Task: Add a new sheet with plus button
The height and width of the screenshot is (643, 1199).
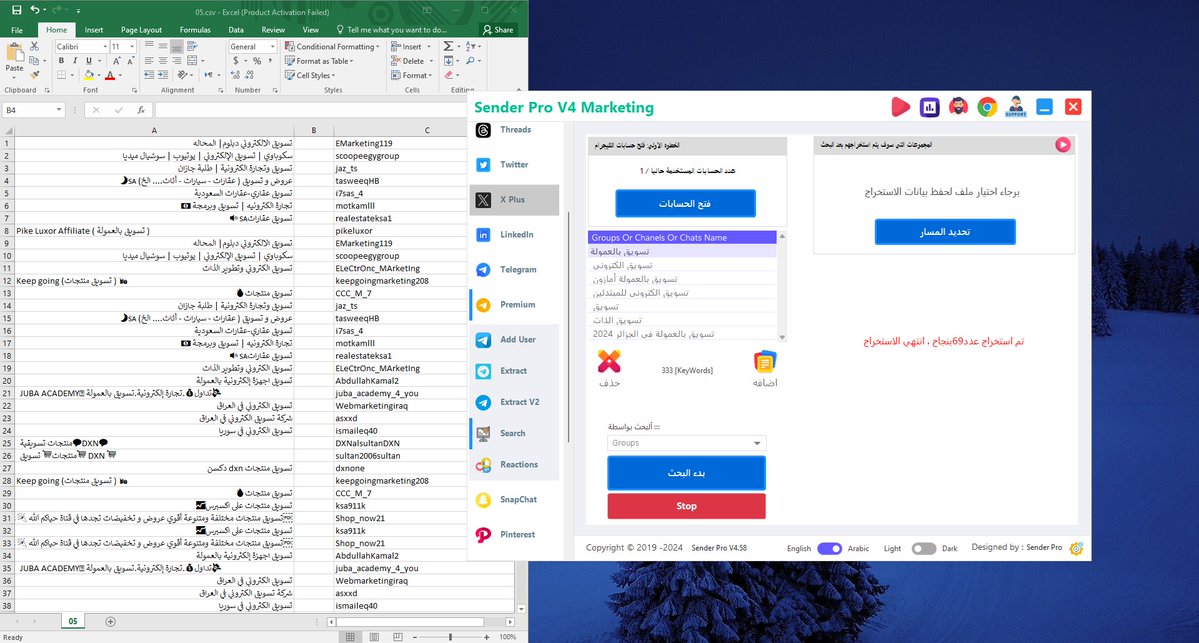Action: pos(110,622)
